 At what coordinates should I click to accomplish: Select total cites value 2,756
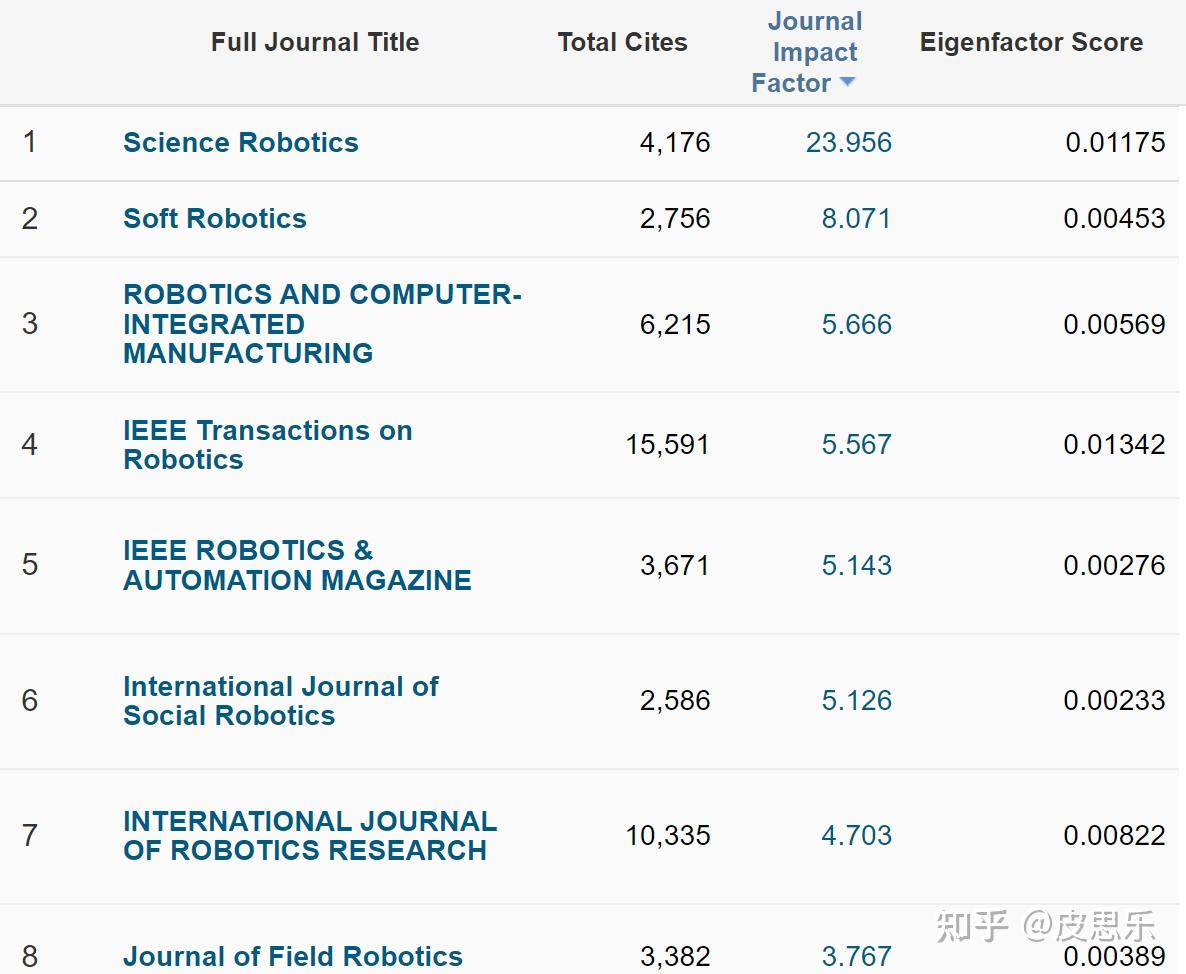[x=675, y=219]
